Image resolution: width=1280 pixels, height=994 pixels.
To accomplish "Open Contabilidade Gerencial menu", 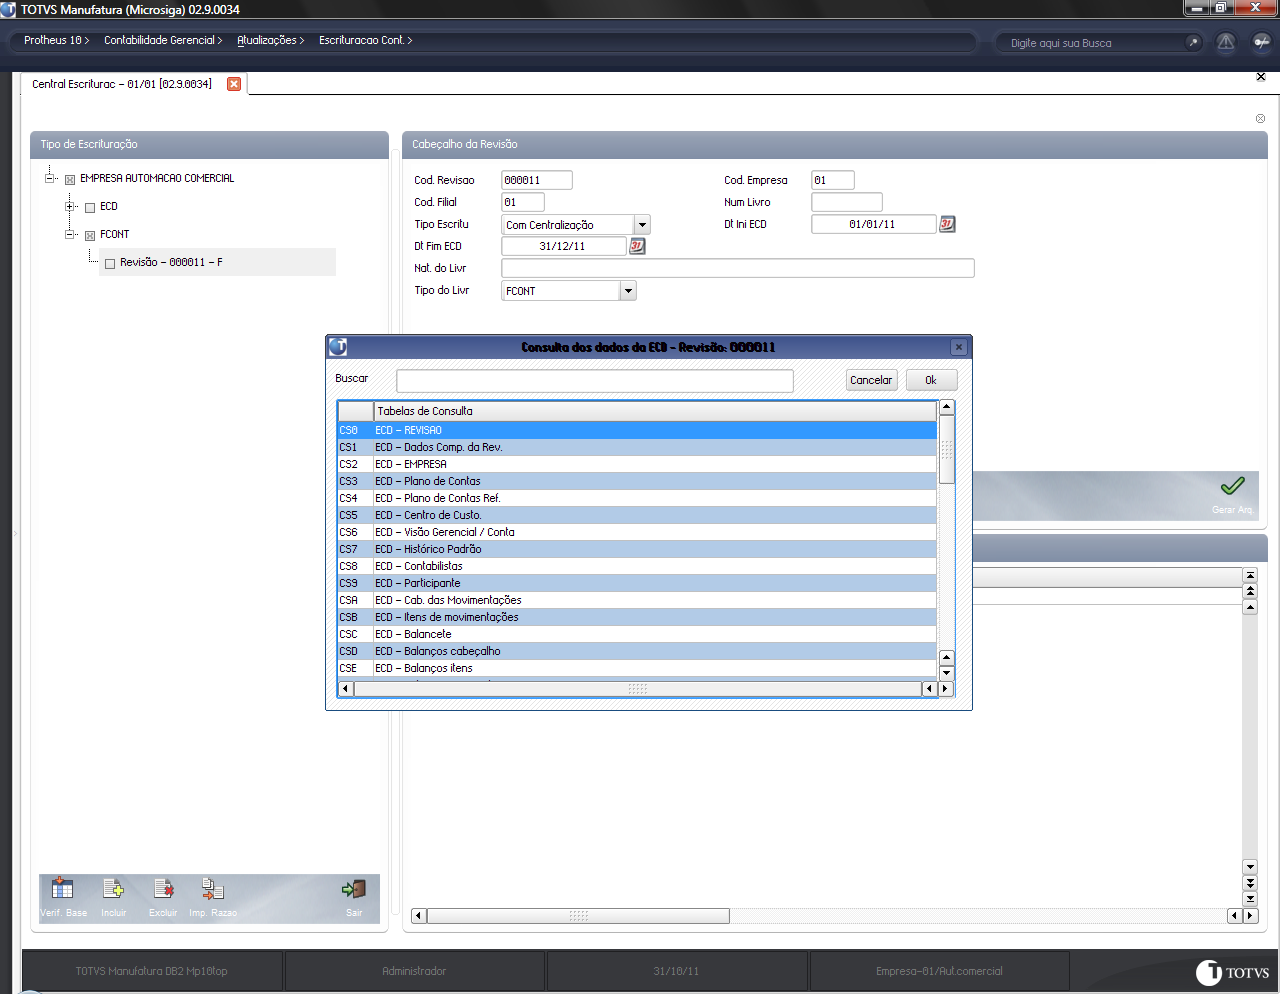I will coord(163,40).
